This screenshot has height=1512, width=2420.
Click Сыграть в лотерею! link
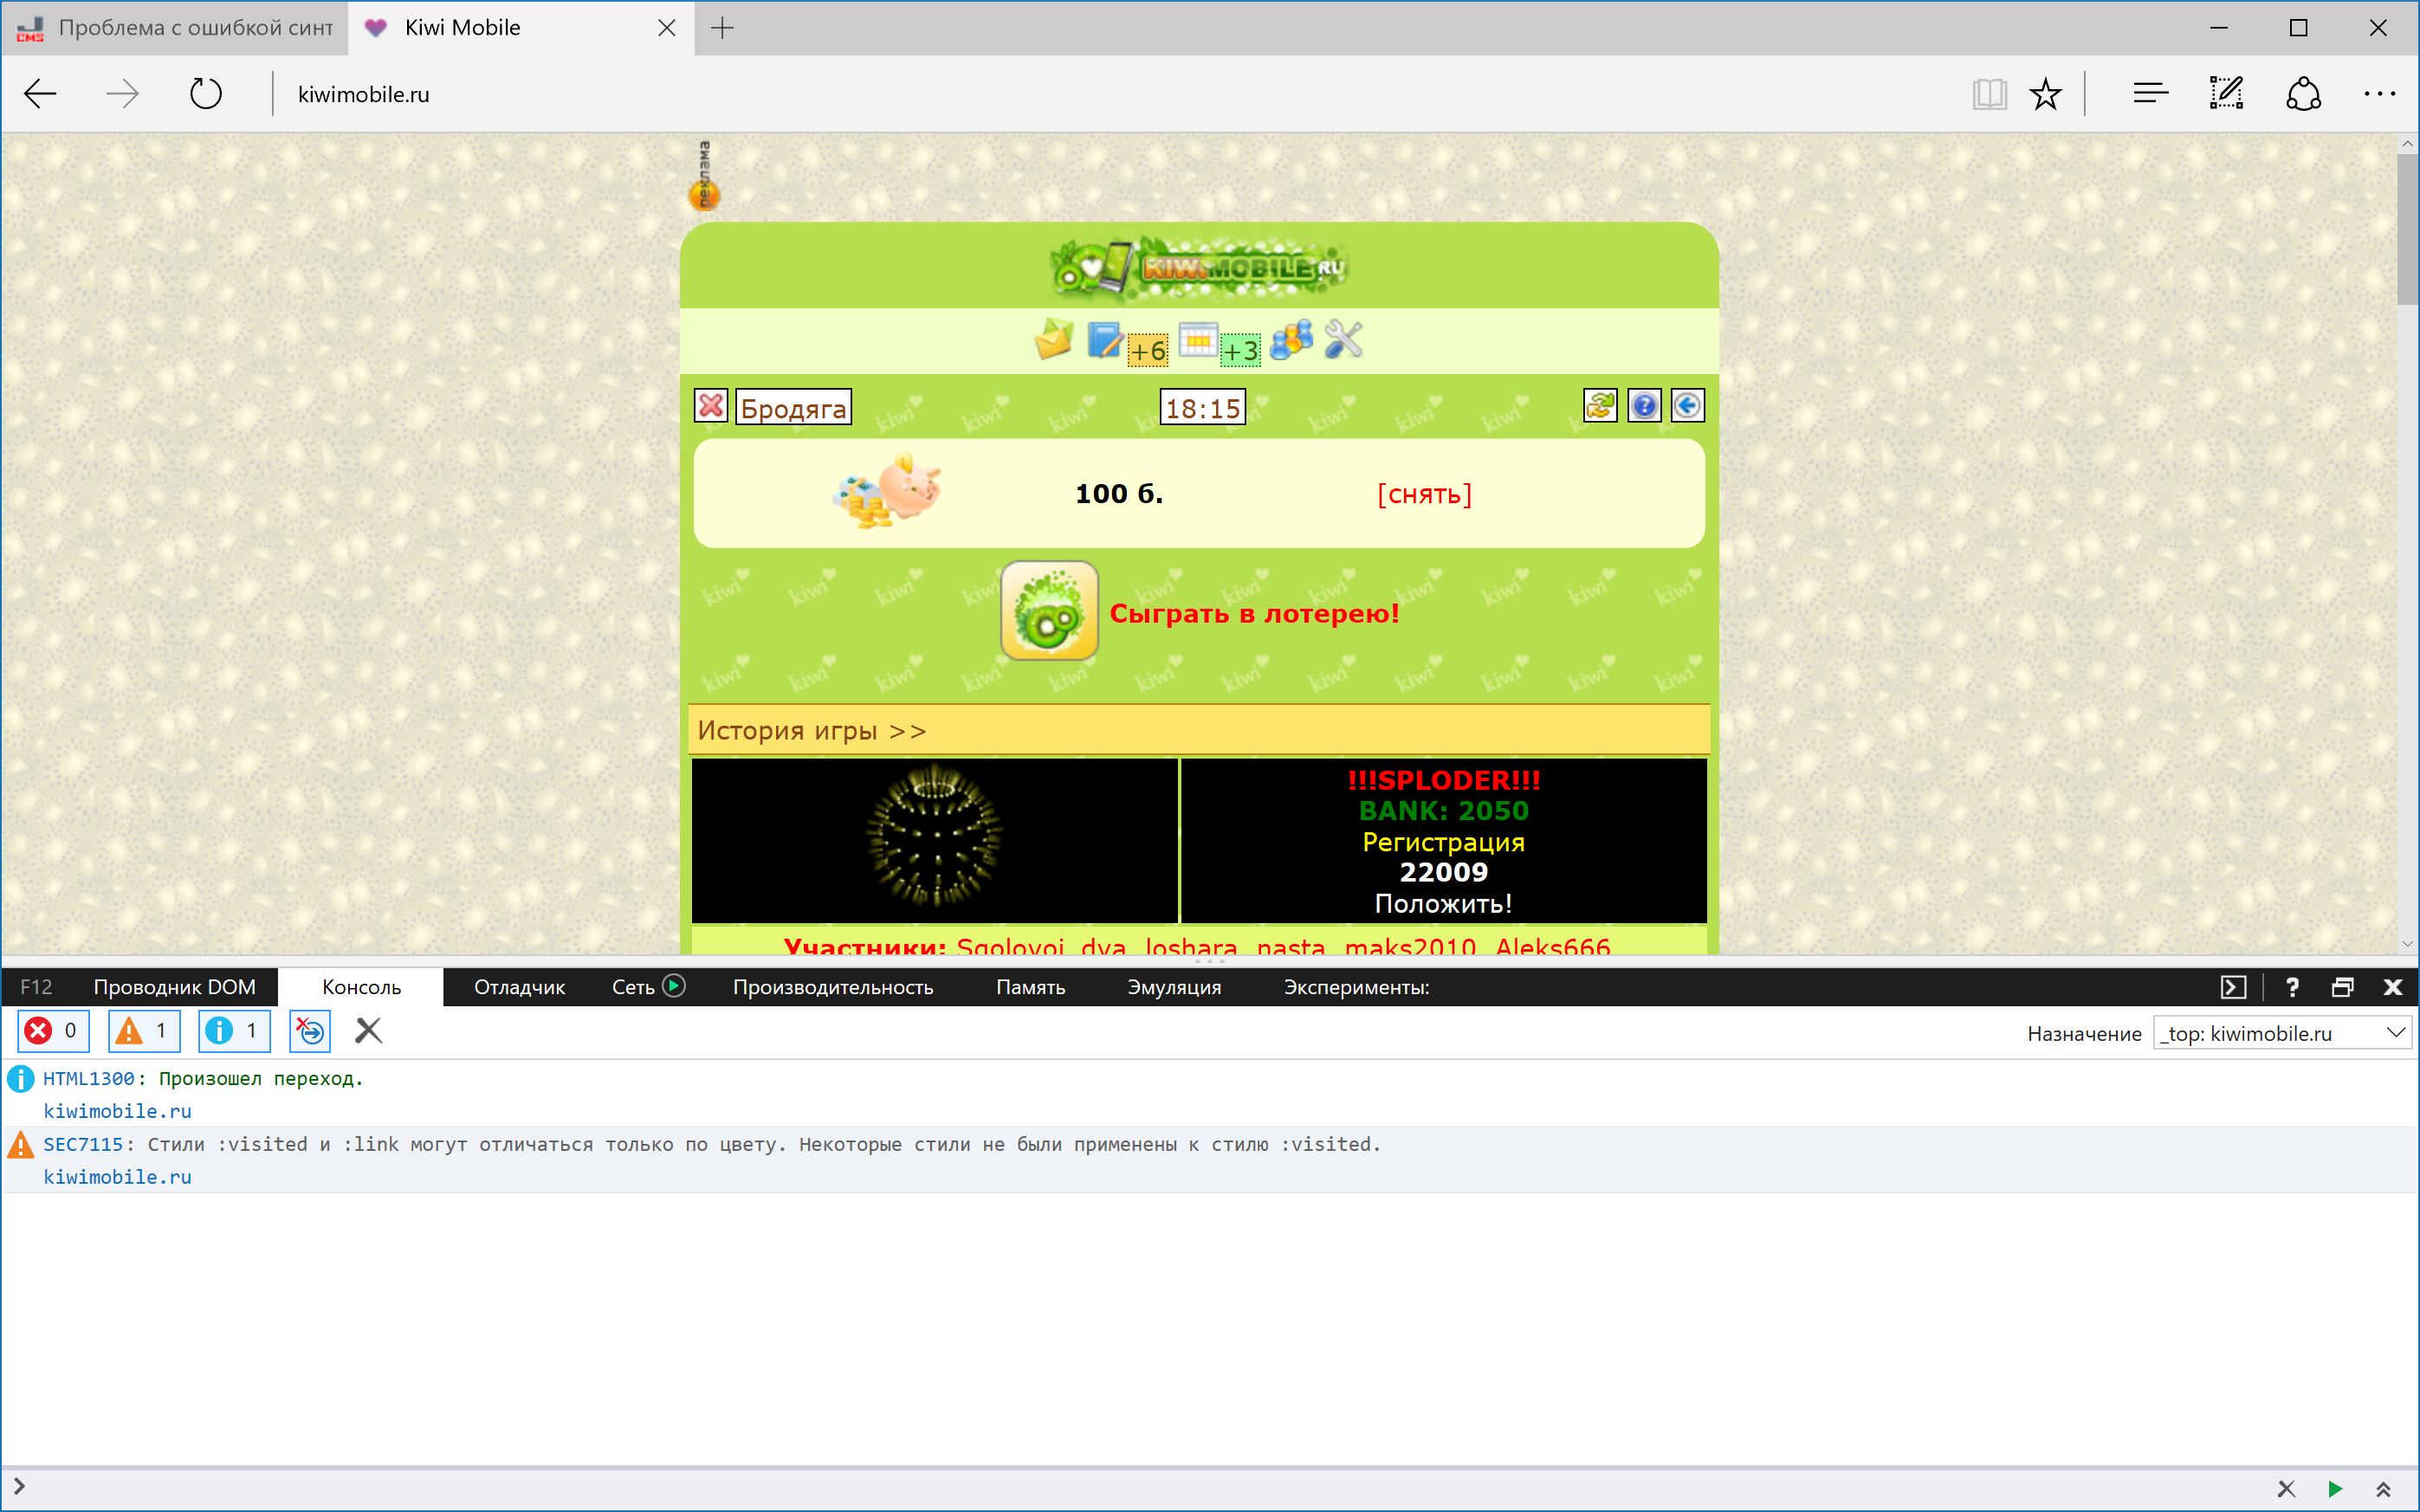[1254, 613]
